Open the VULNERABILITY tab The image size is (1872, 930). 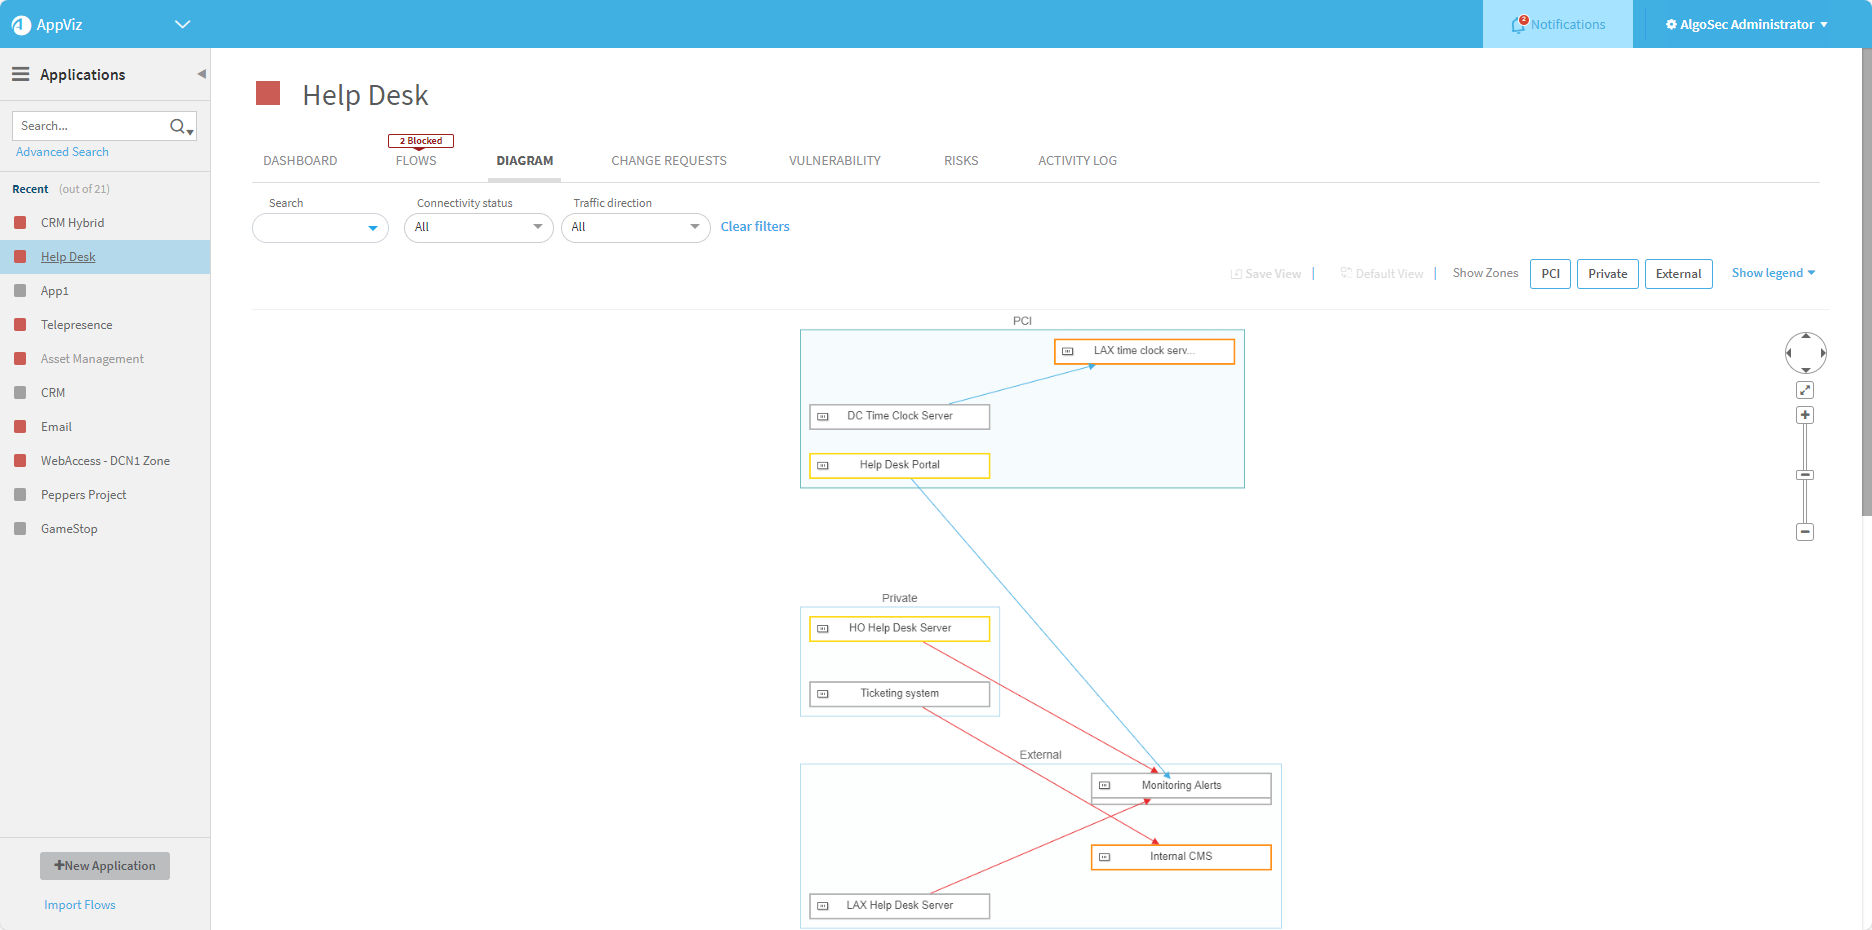pos(835,160)
